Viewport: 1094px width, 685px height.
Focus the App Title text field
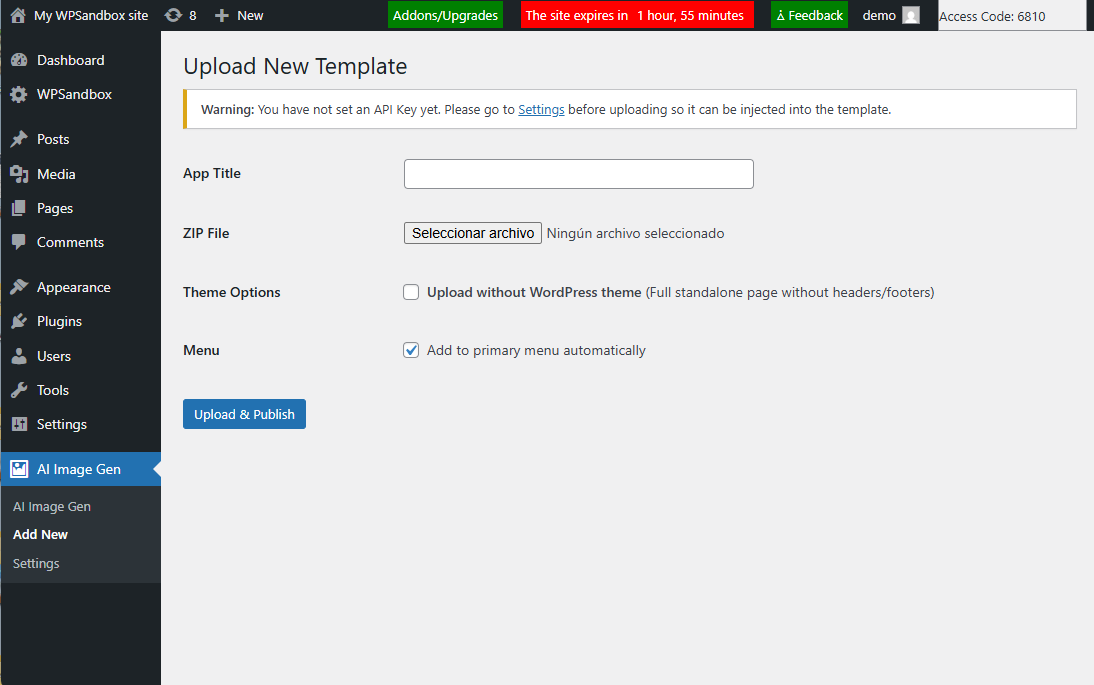point(578,174)
